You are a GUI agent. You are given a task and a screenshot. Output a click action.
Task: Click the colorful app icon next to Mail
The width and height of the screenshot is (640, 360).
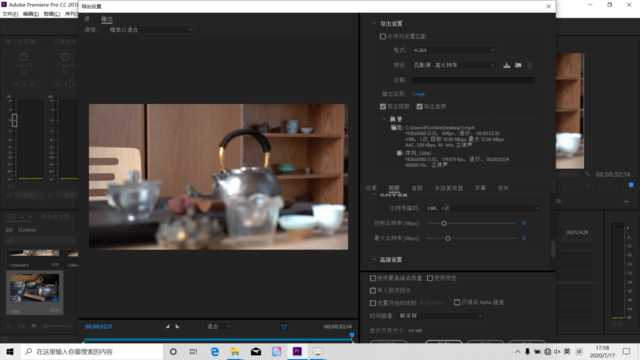click(x=277, y=351)
